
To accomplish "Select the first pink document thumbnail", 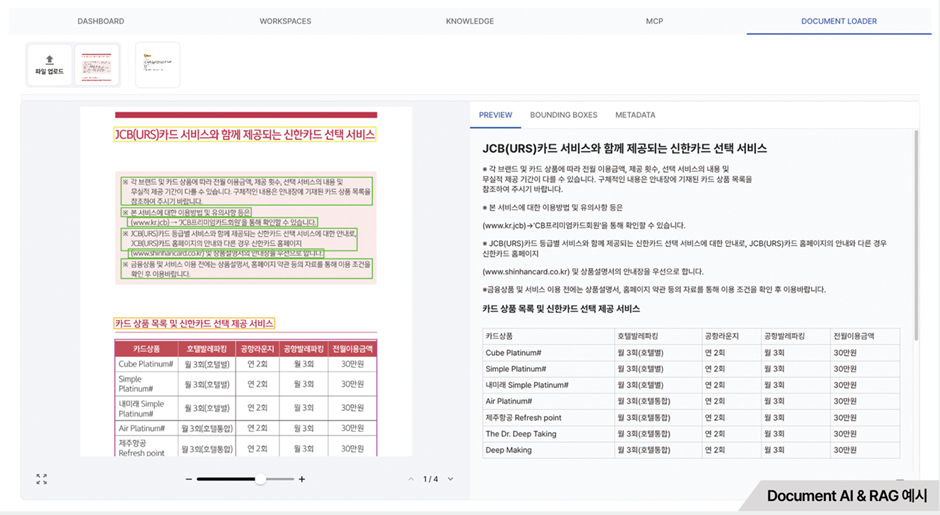I will [97, 64].
